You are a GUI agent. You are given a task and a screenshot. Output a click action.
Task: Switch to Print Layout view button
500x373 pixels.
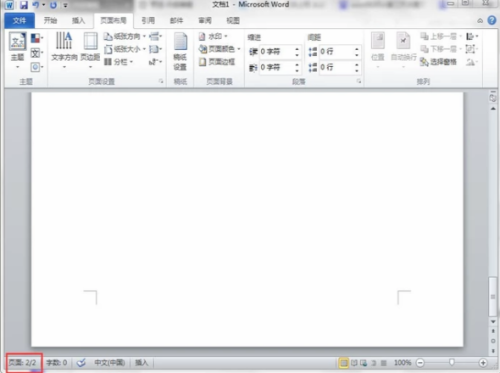click(343, 363)
